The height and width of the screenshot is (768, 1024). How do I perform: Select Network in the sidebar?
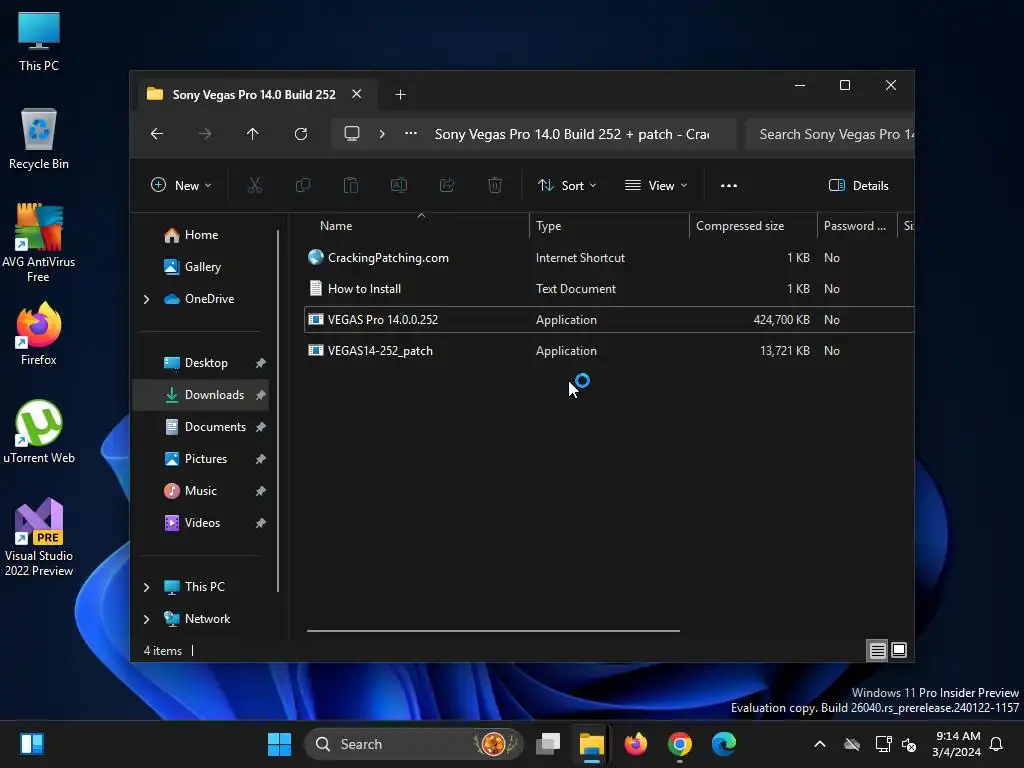(x=207, y=618)
